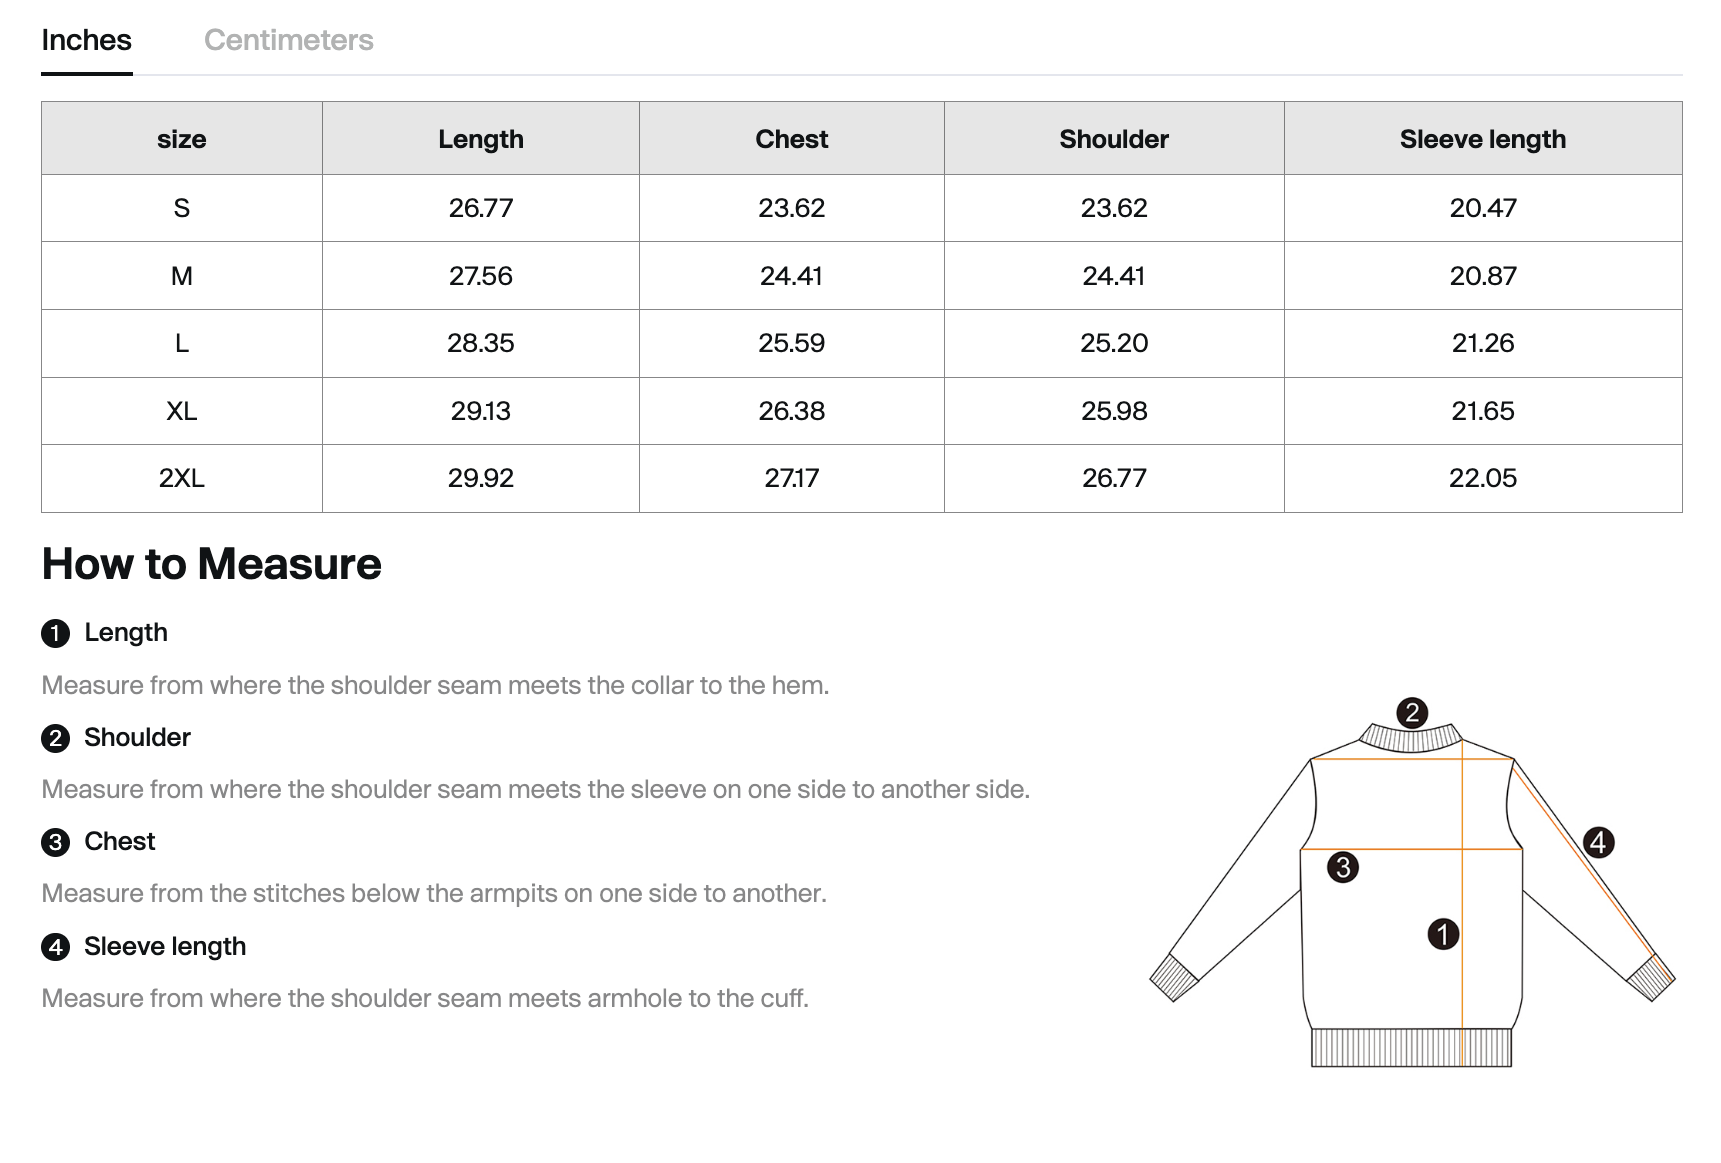
Task: Switch to the Centimeters tab
Action: pyautogui.click(x=288, y=40)
